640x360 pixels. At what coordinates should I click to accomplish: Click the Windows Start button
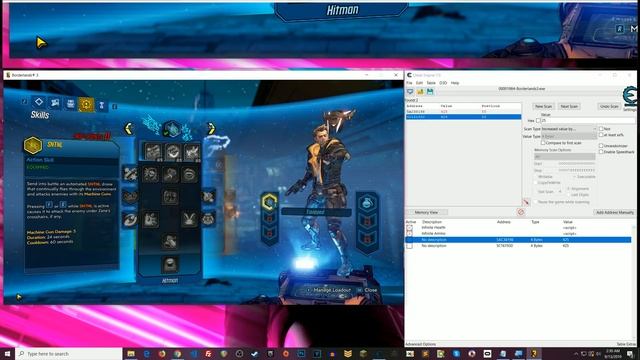[x=7, y=353]
